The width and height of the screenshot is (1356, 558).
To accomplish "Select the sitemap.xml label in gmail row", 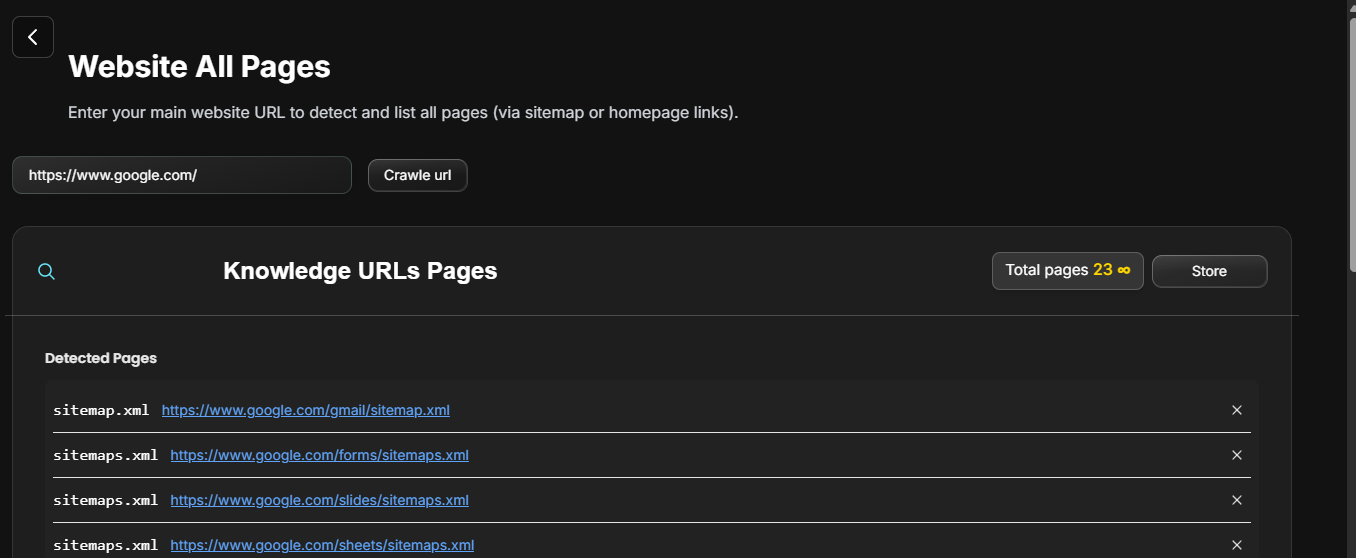I will tap(101, 410).
